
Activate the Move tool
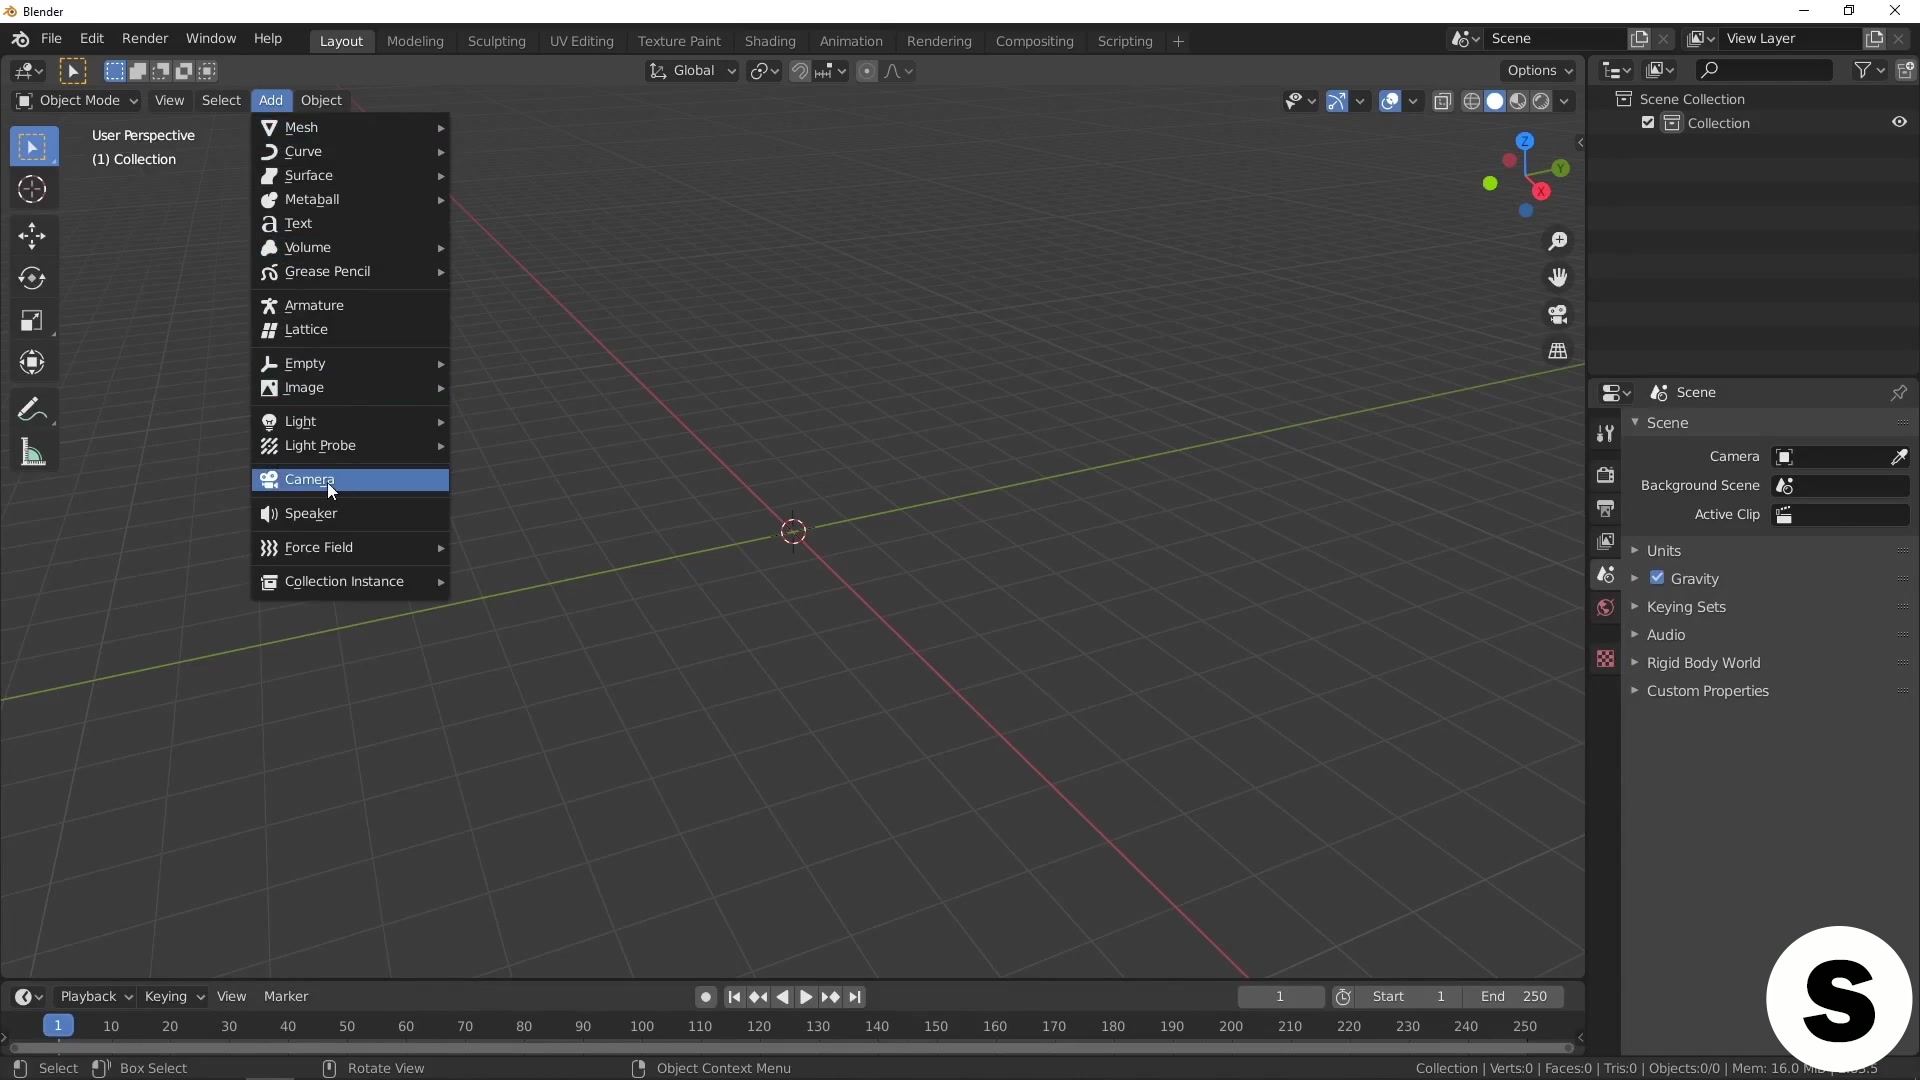[x=32, y=236]
